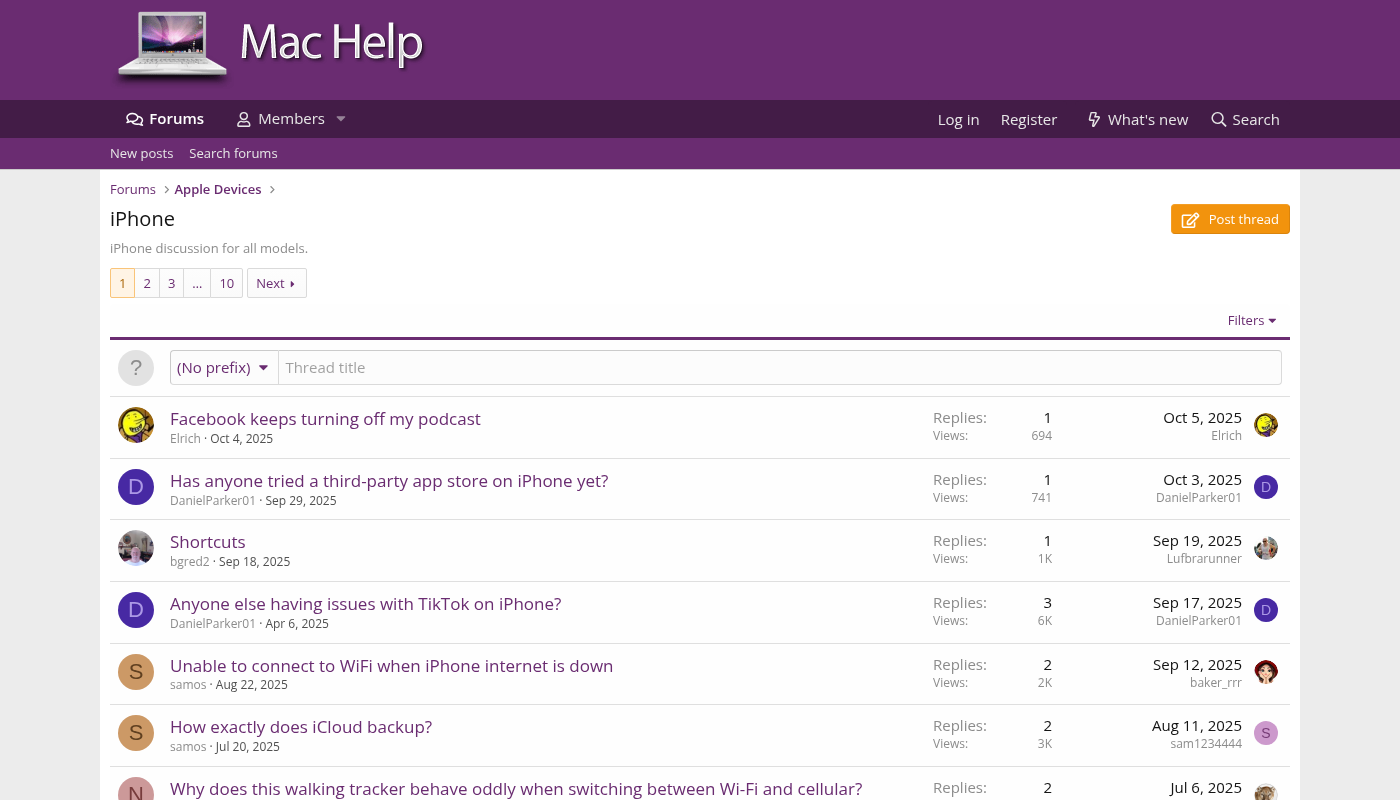Click the question mark avatar placeholder
This screenshot has height=800, width=1400.
click(x=136, y=368)
